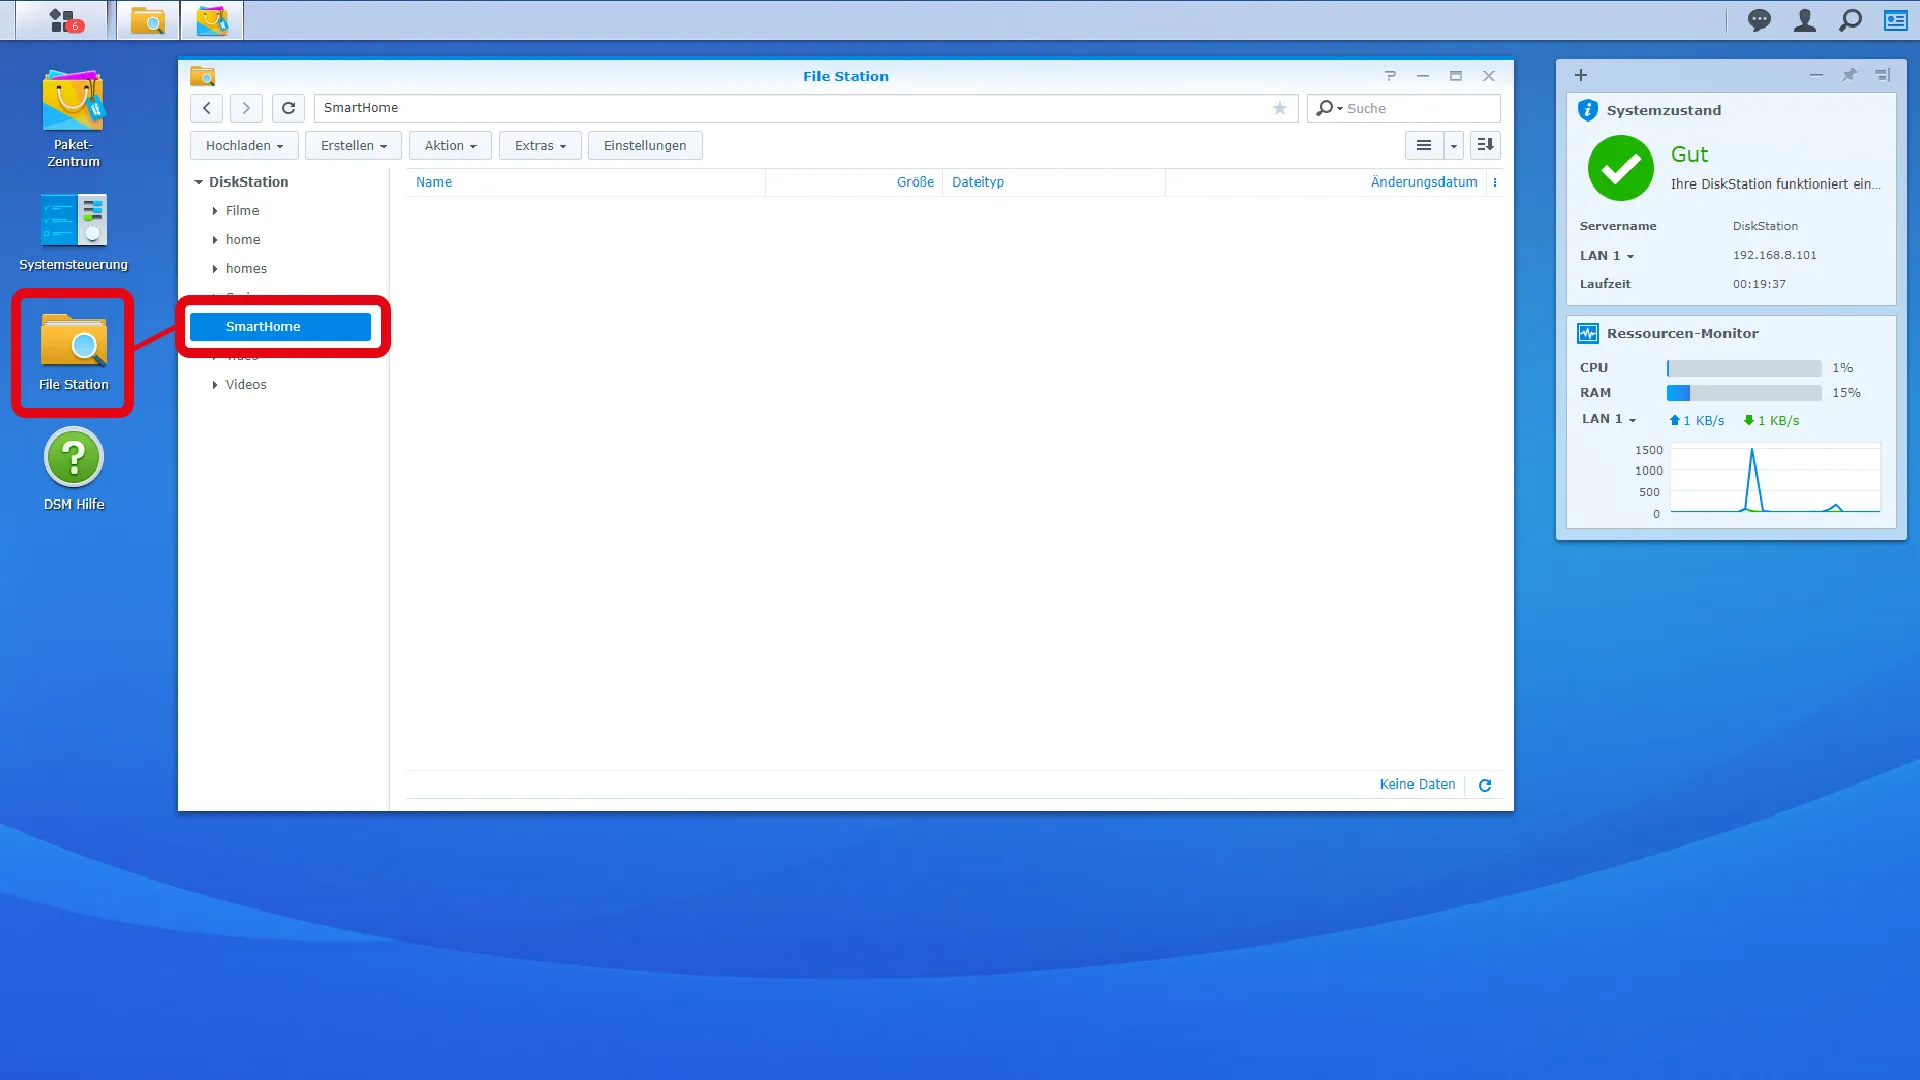Collapse the DiskStation tree node
This screenshot has width=1920, height=1080.
199,182
